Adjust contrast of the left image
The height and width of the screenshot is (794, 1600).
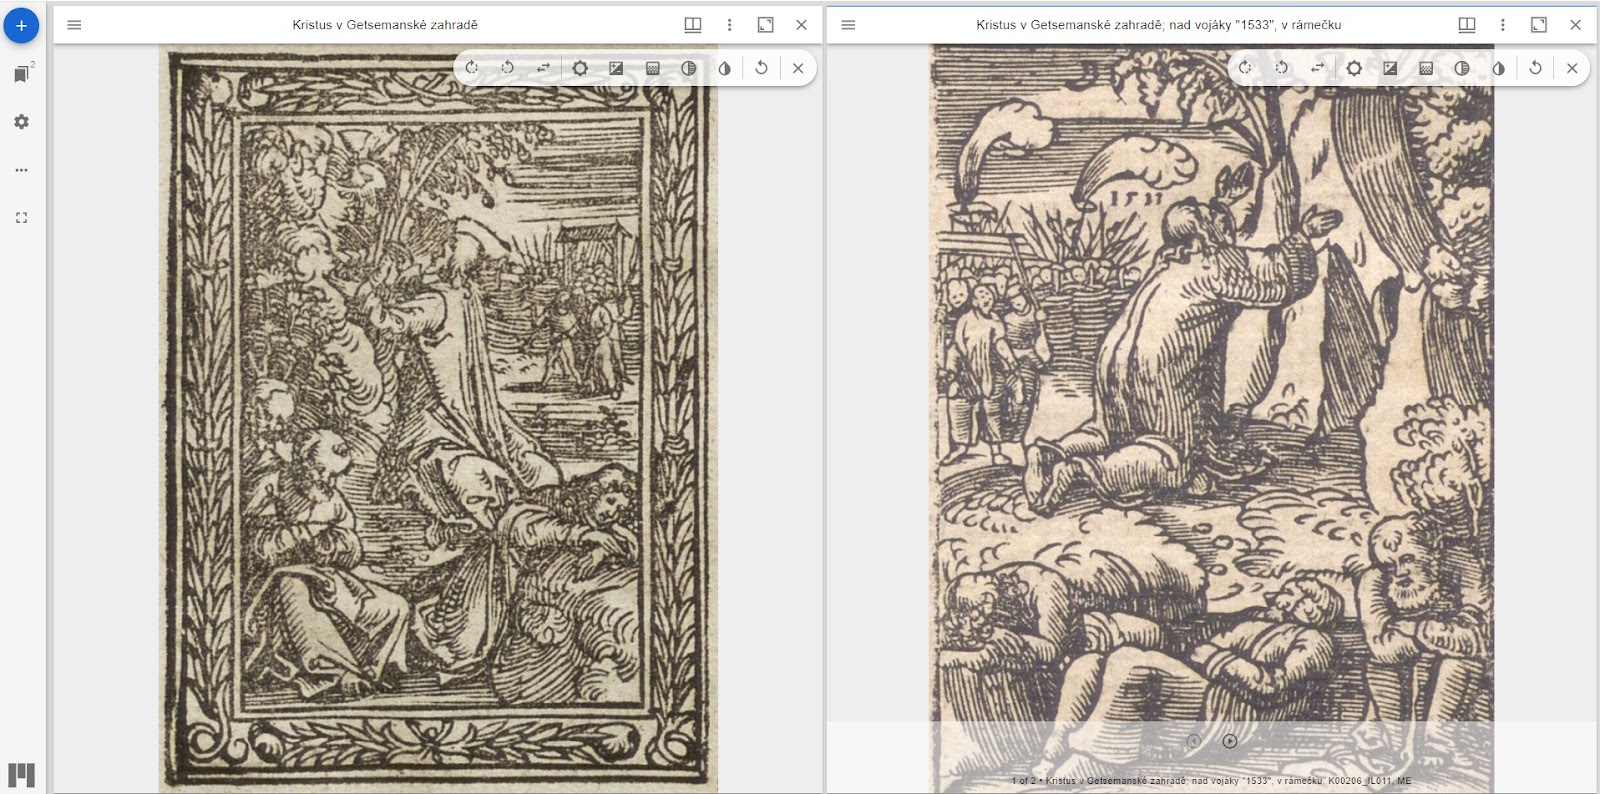click(x=616, y=68)
